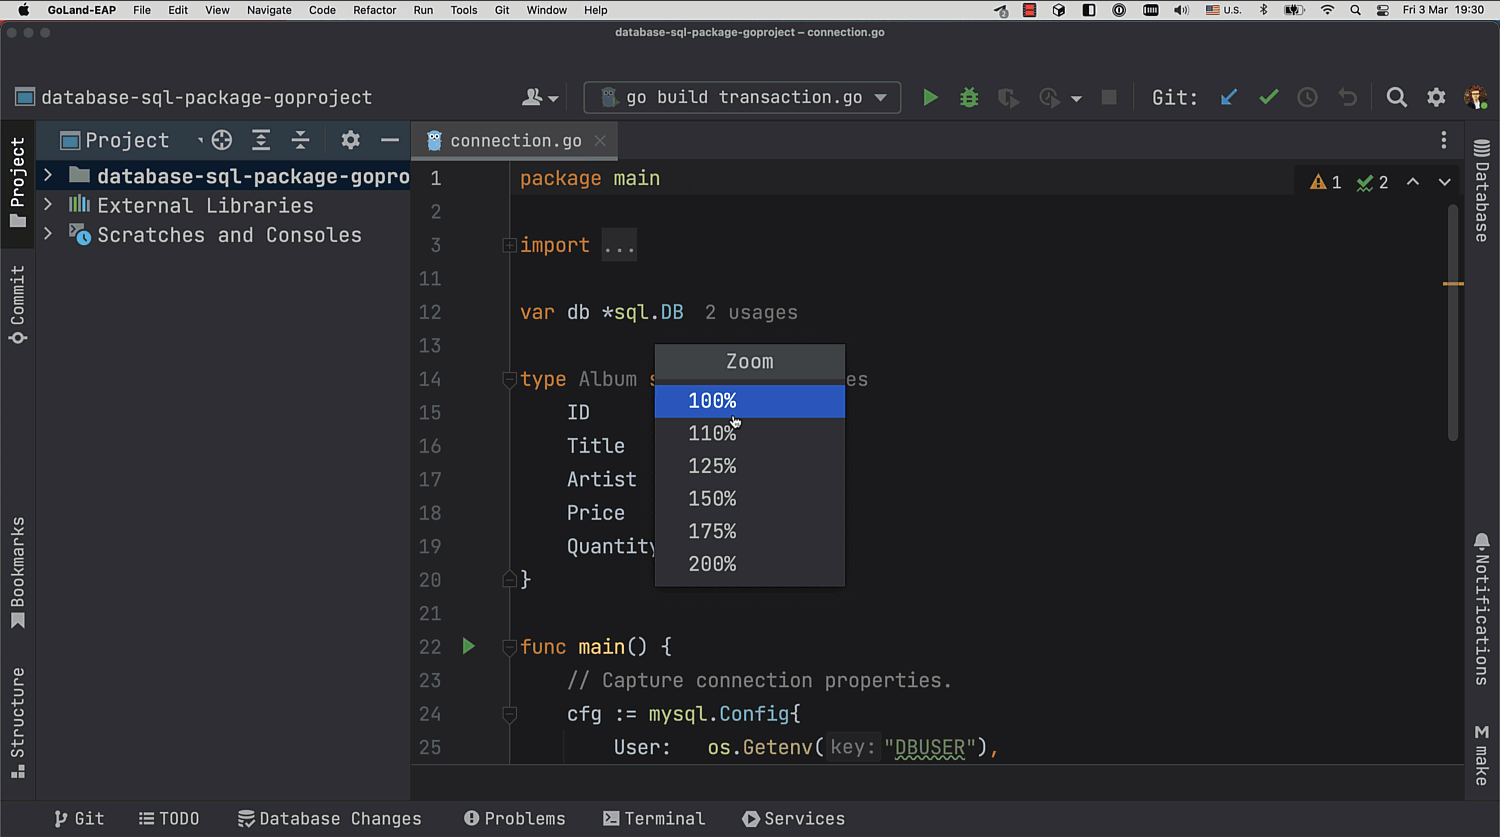This screenshot has height=837, width=1500.
Task: Click Git update project arrow icon
Action: tap(1229, 97)
